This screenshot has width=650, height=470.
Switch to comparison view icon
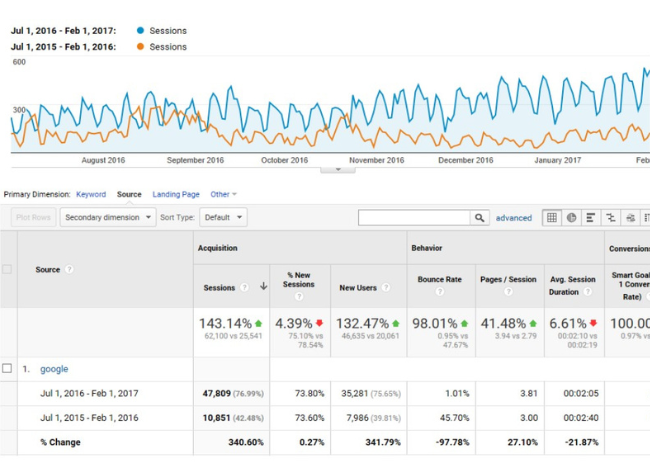tap(611, 218)
